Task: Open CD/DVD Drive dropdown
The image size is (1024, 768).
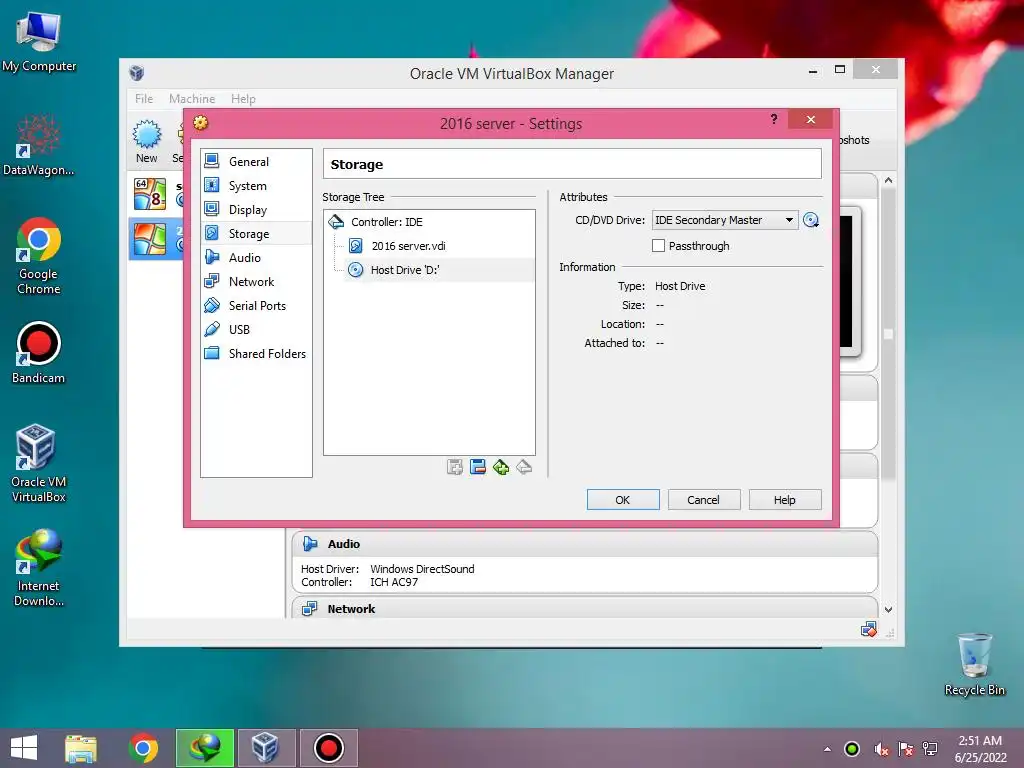Action: (725, 220)
